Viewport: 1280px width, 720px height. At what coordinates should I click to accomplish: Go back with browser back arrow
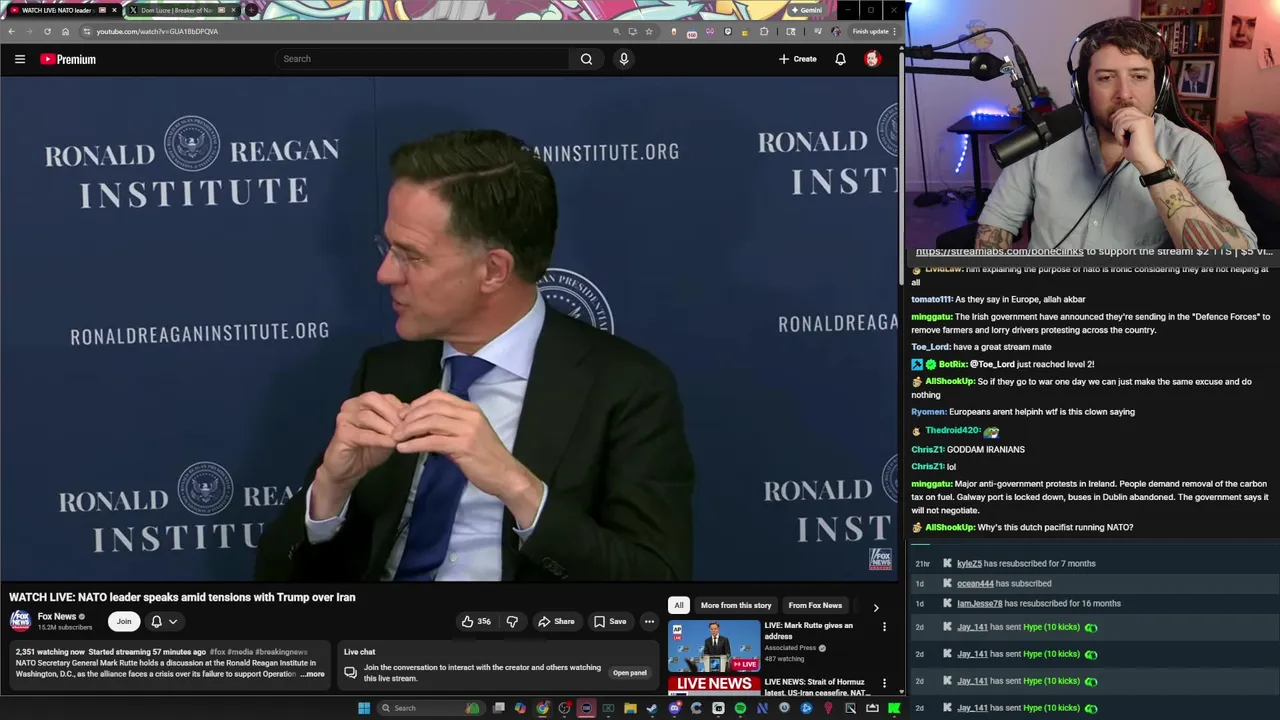[x=11, y=31]
